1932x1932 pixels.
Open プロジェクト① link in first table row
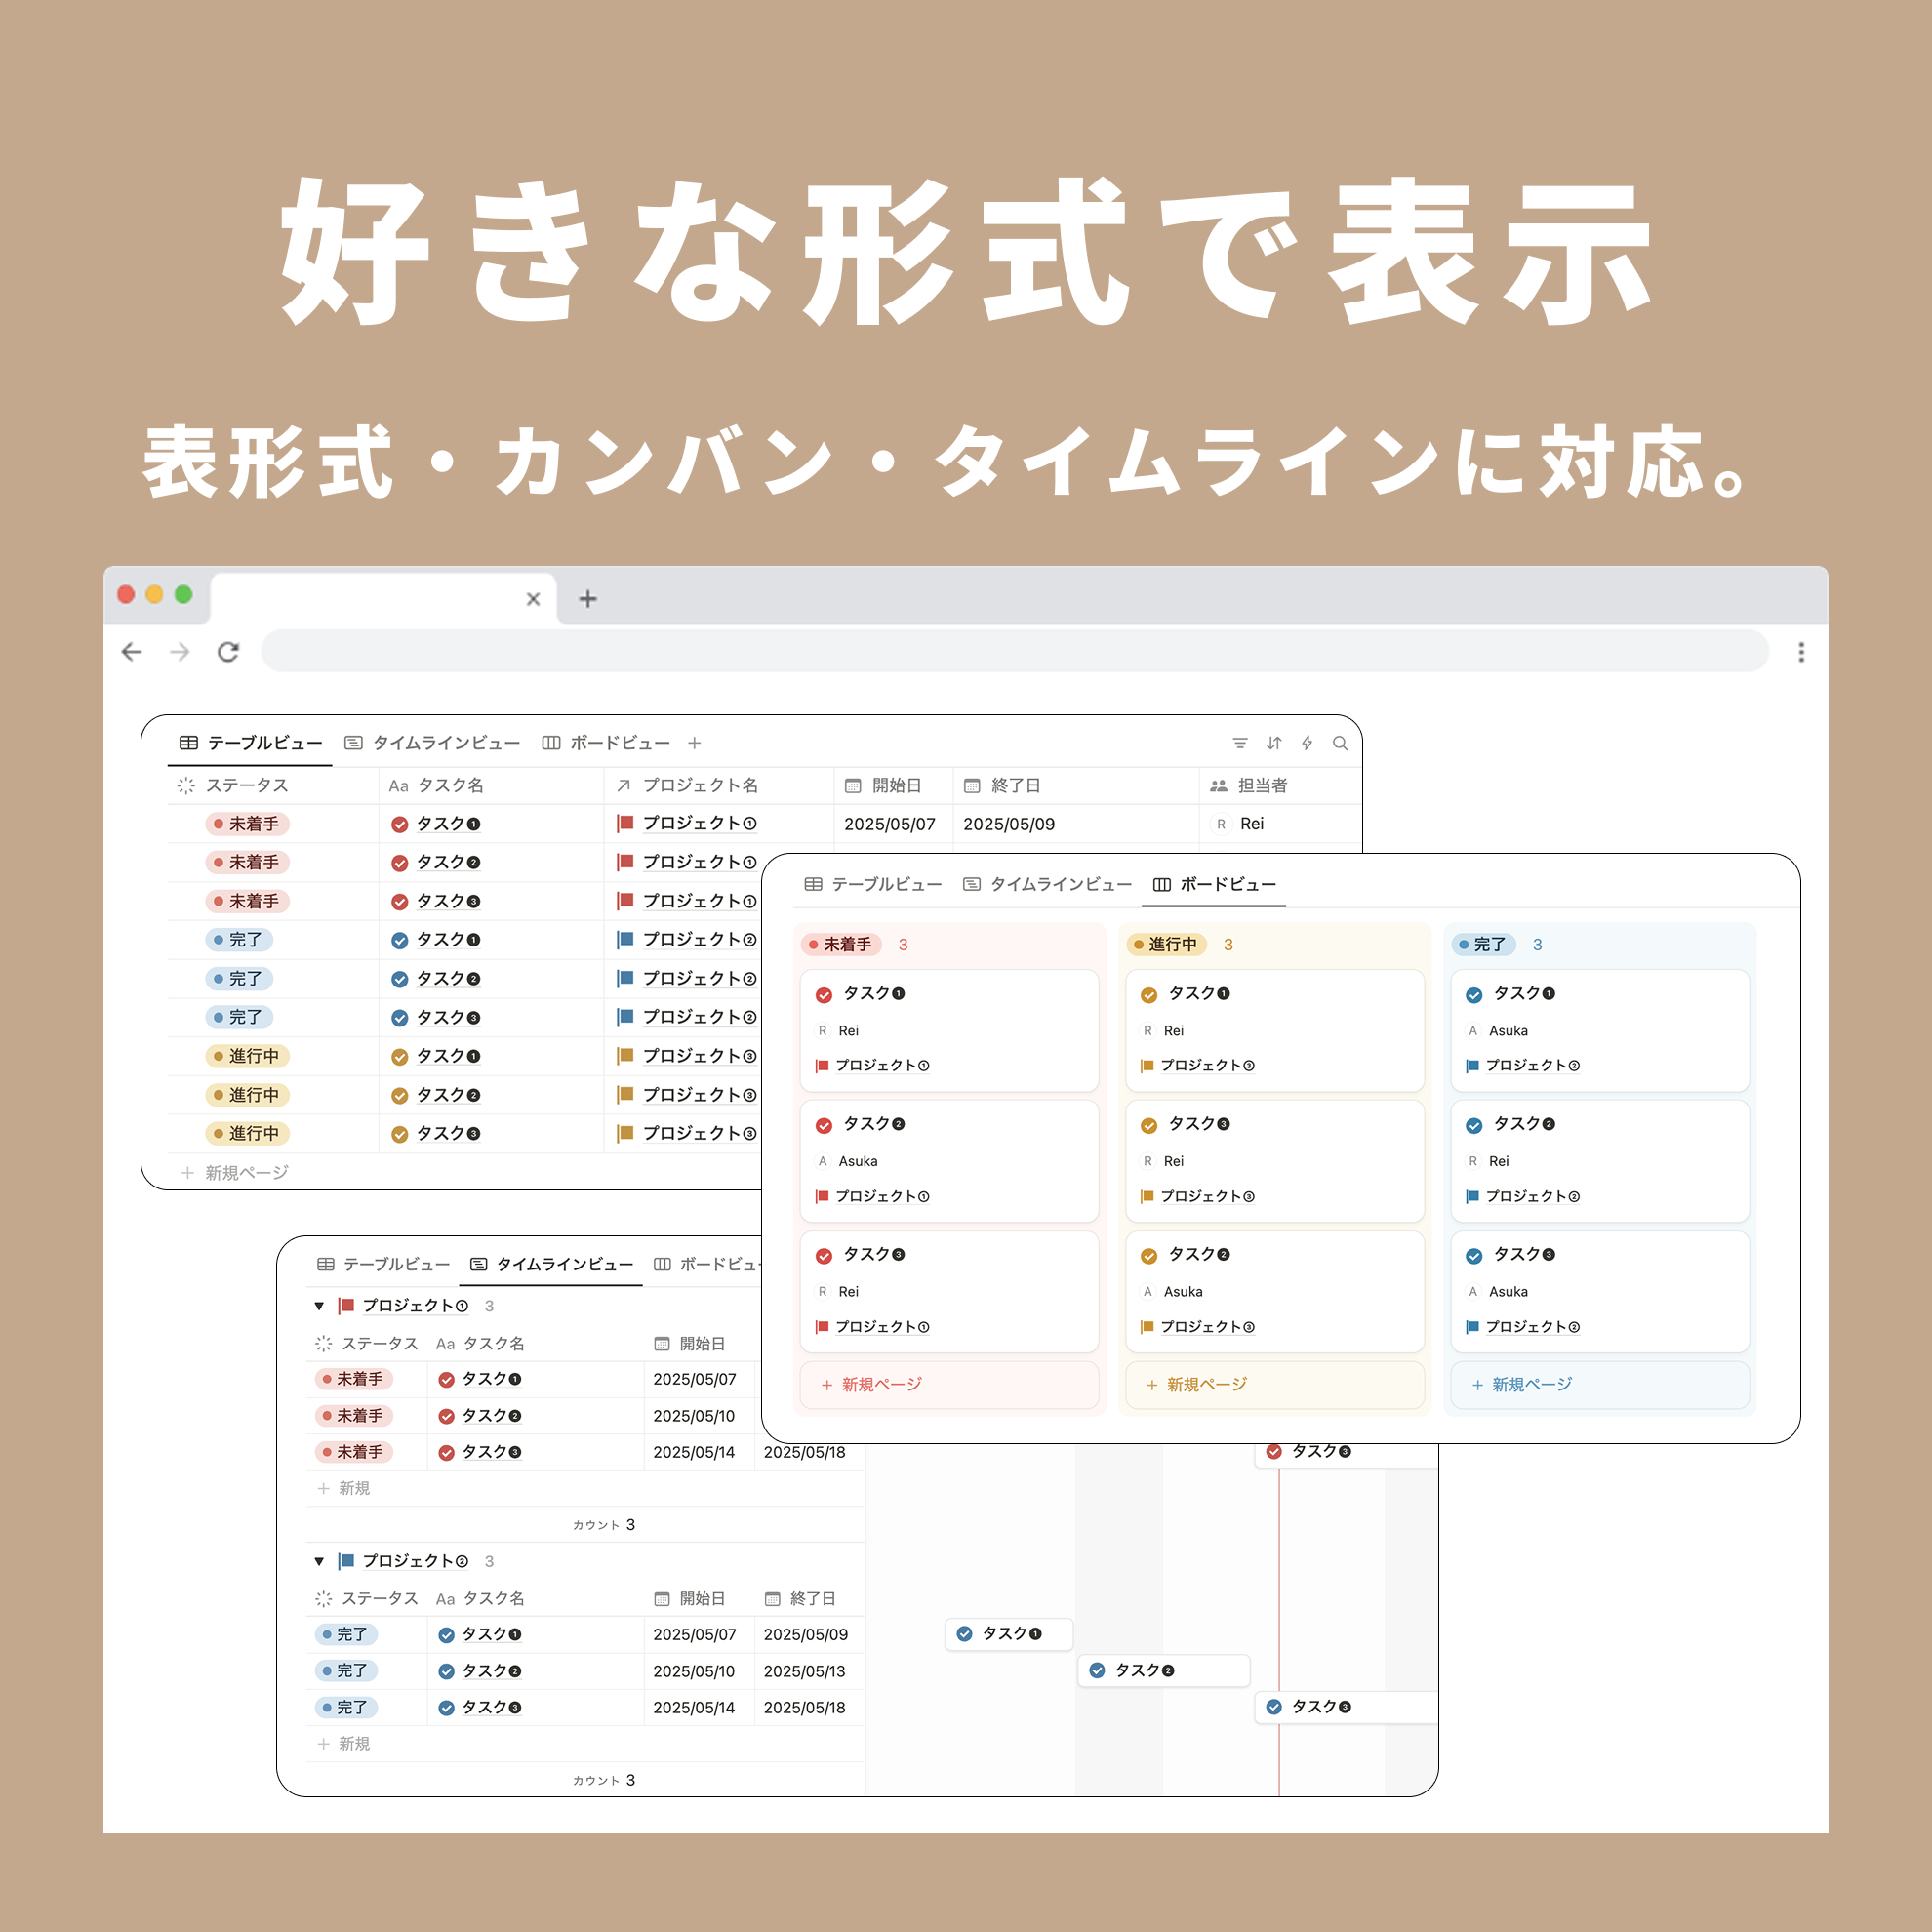click(x=698, y=823)
